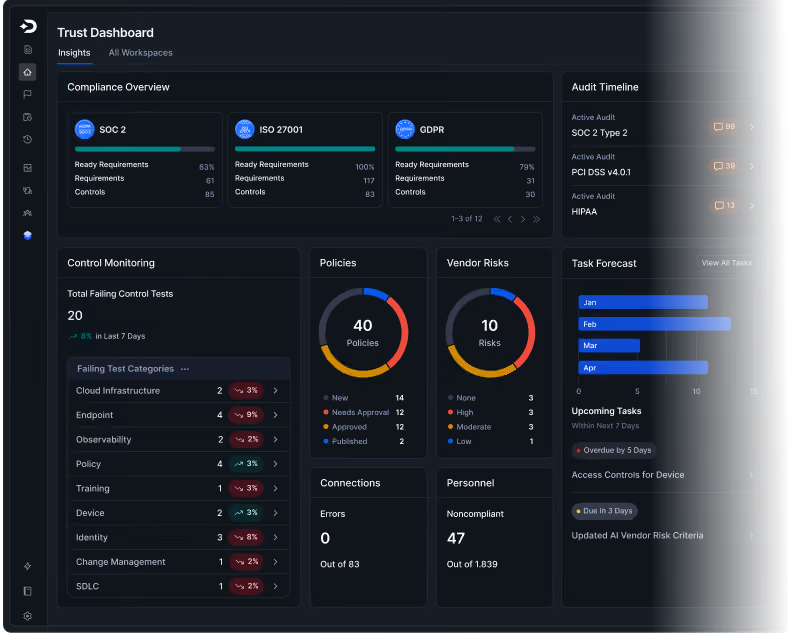Expand the Policy row chevron
788x633 pixels.
coord(275,464)
